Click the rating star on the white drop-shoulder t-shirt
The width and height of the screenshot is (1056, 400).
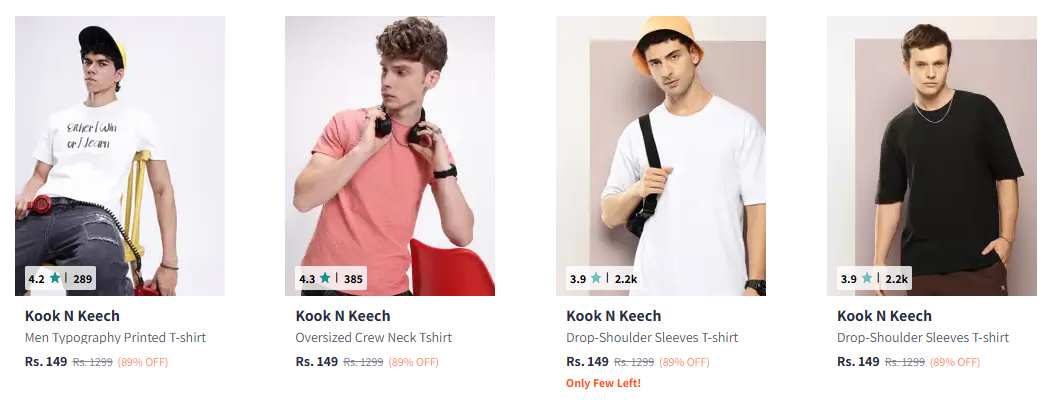[x=597, y=279]
